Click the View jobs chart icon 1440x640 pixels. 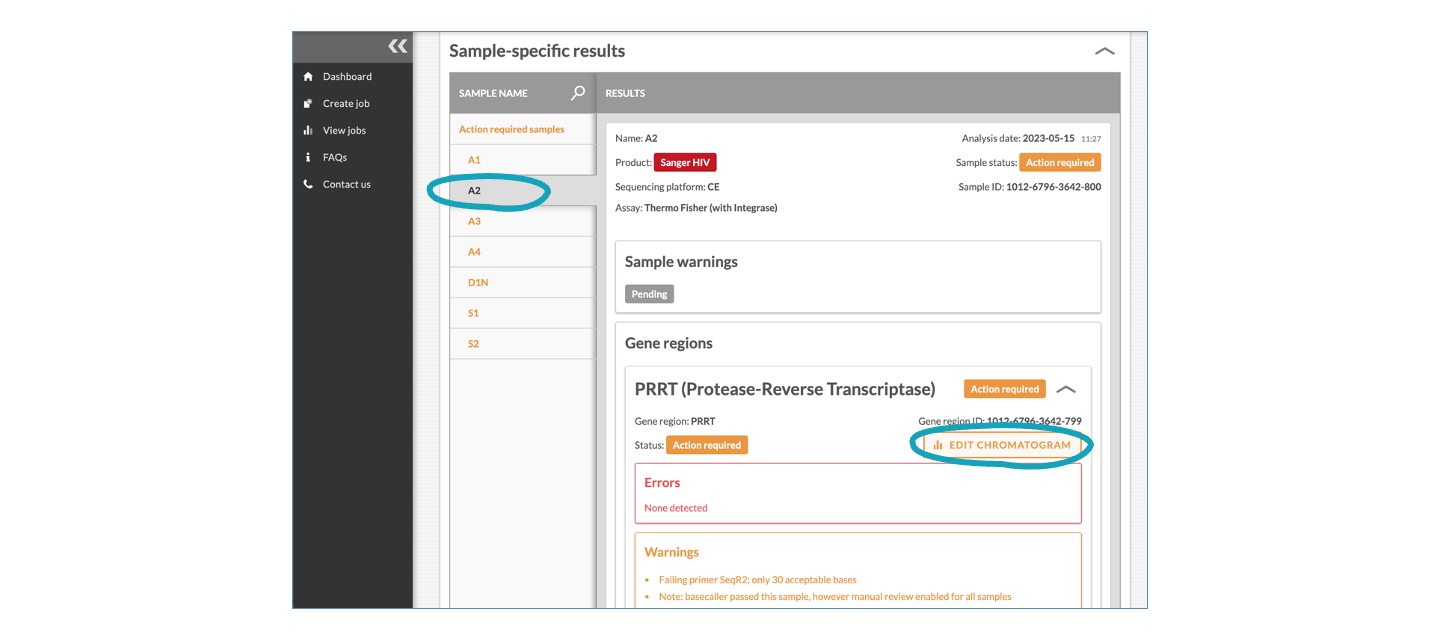308,131
